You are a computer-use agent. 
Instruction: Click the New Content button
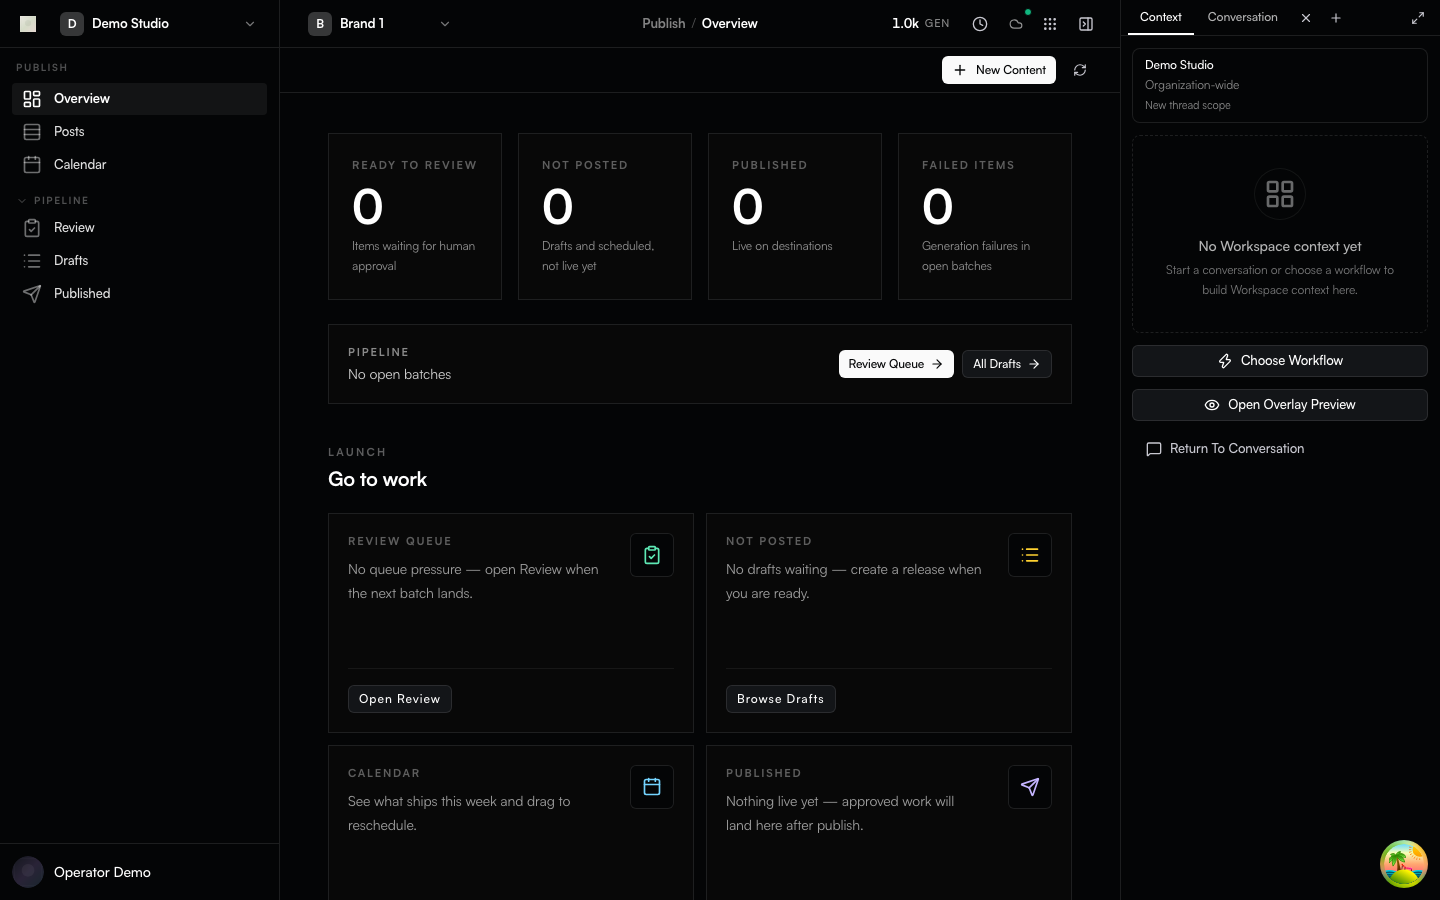(999, 70)
